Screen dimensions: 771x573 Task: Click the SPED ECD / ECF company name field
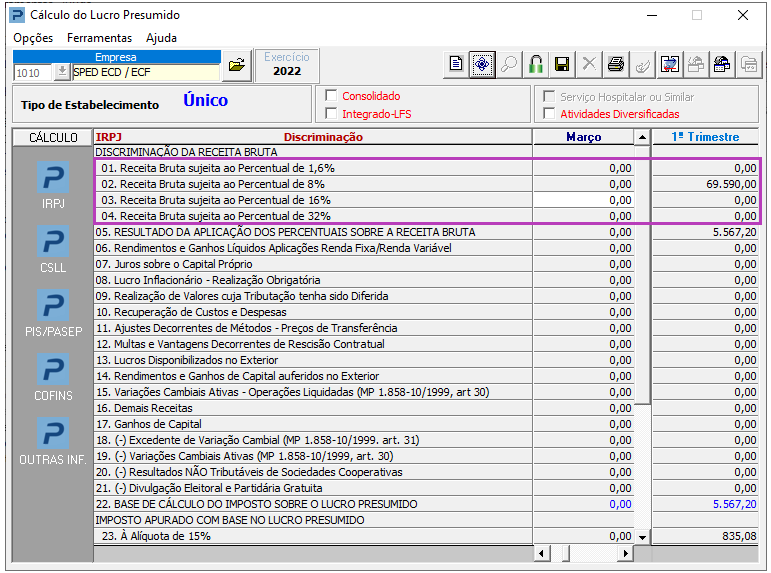click(x=146, y=72)
